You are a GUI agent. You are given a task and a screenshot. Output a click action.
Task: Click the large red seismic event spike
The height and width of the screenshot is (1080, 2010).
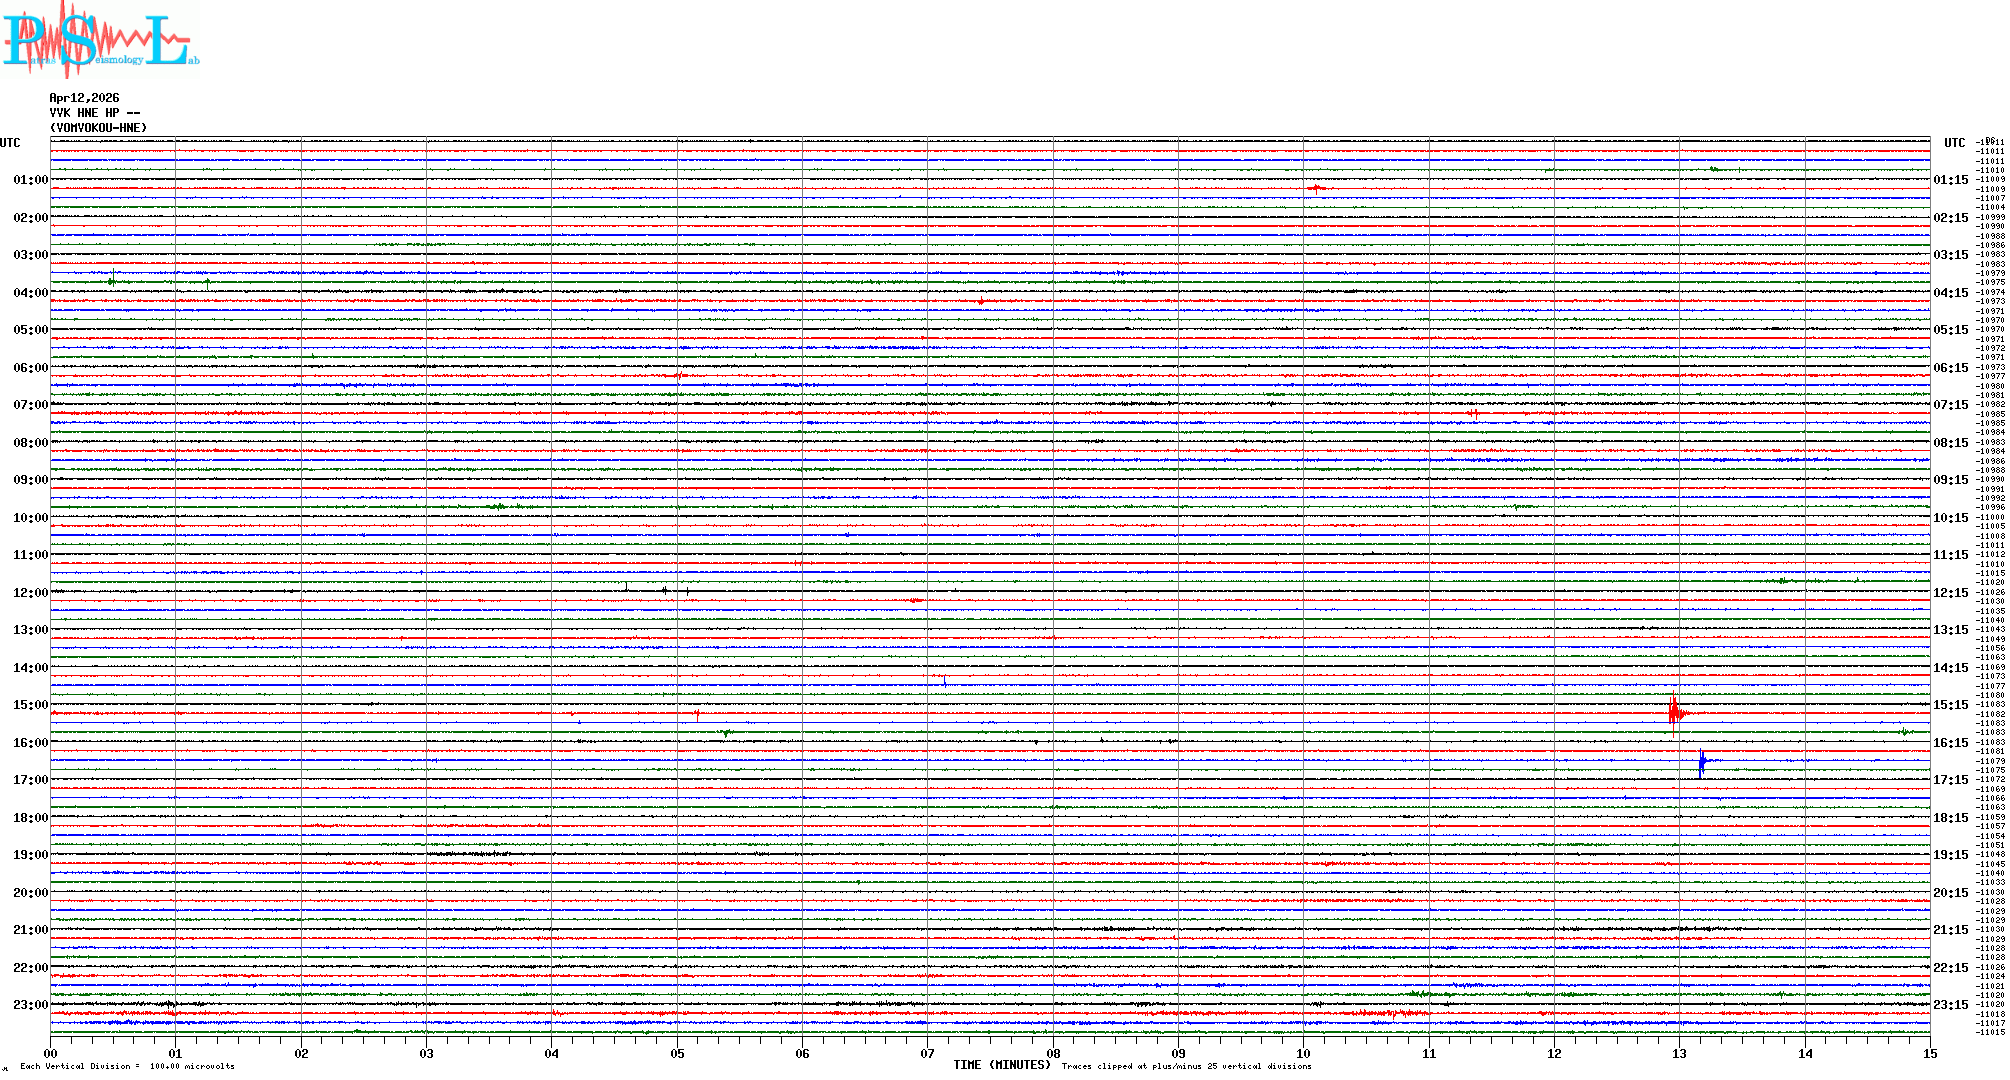coord(1674,712)
